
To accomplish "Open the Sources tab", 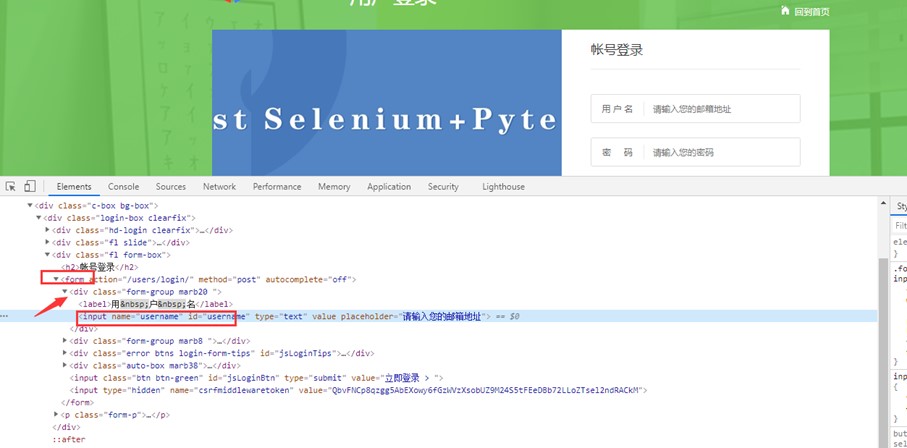I will point(171,186).
